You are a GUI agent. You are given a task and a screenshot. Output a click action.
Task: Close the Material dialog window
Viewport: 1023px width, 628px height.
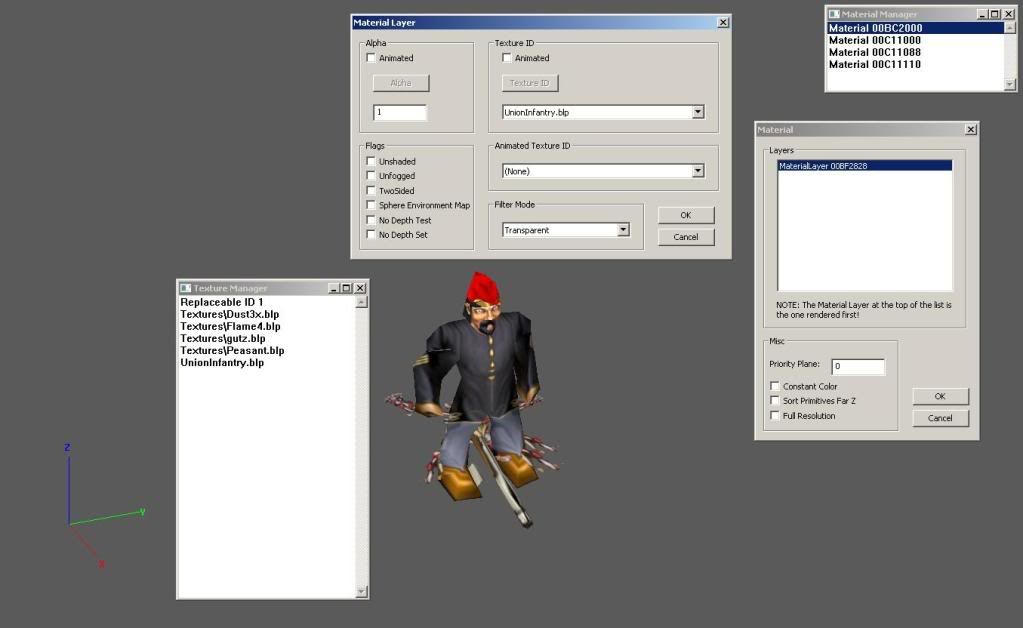pos(971,130)
